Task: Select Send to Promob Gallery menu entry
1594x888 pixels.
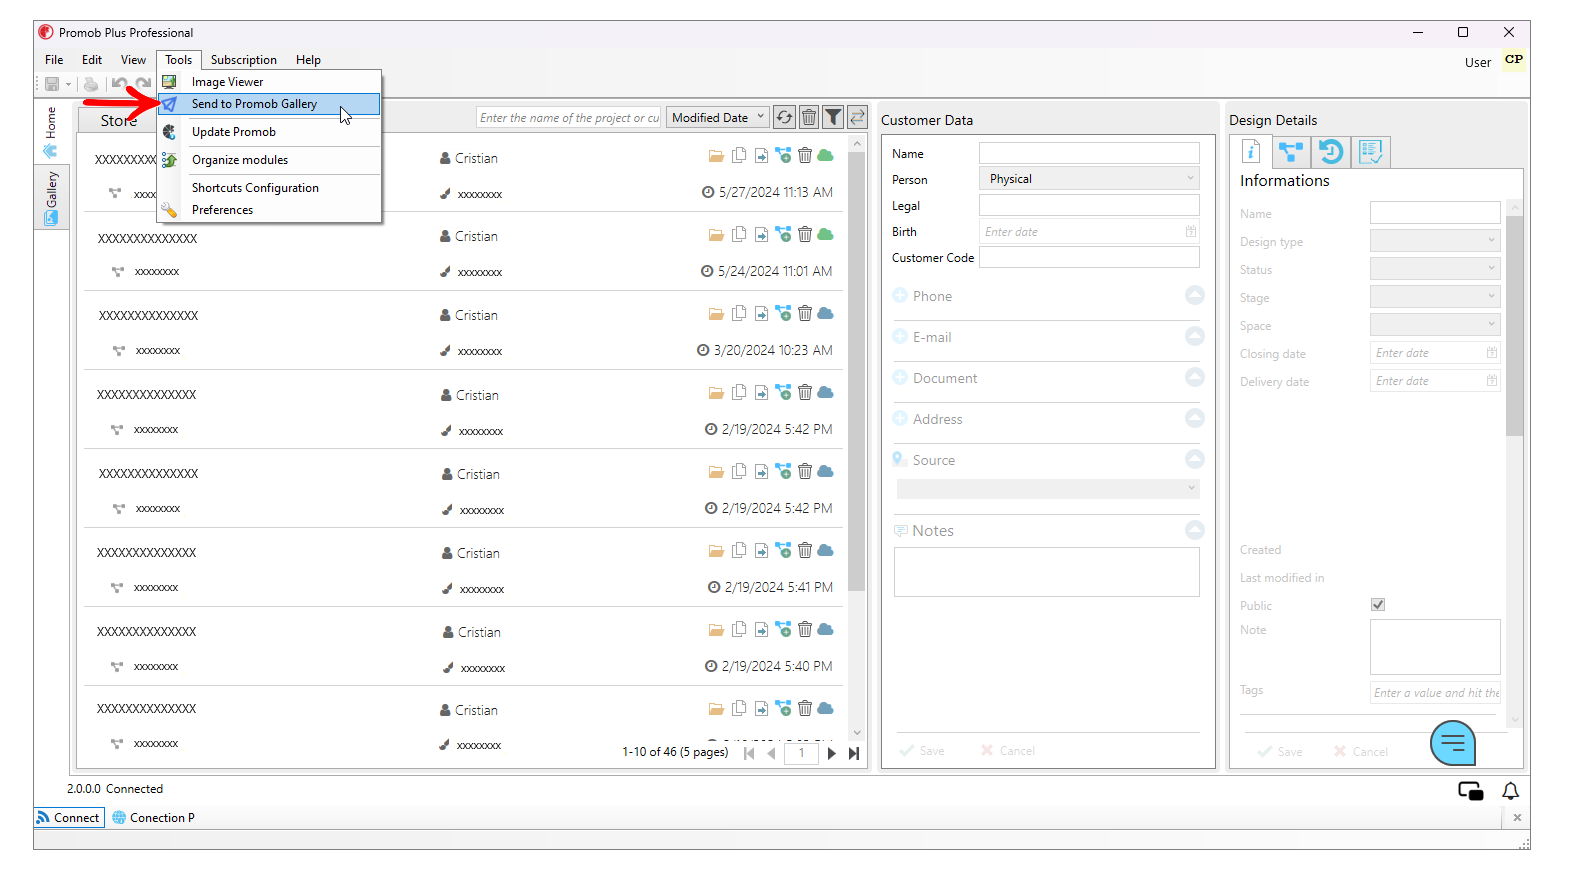Action: pos(254,104)
